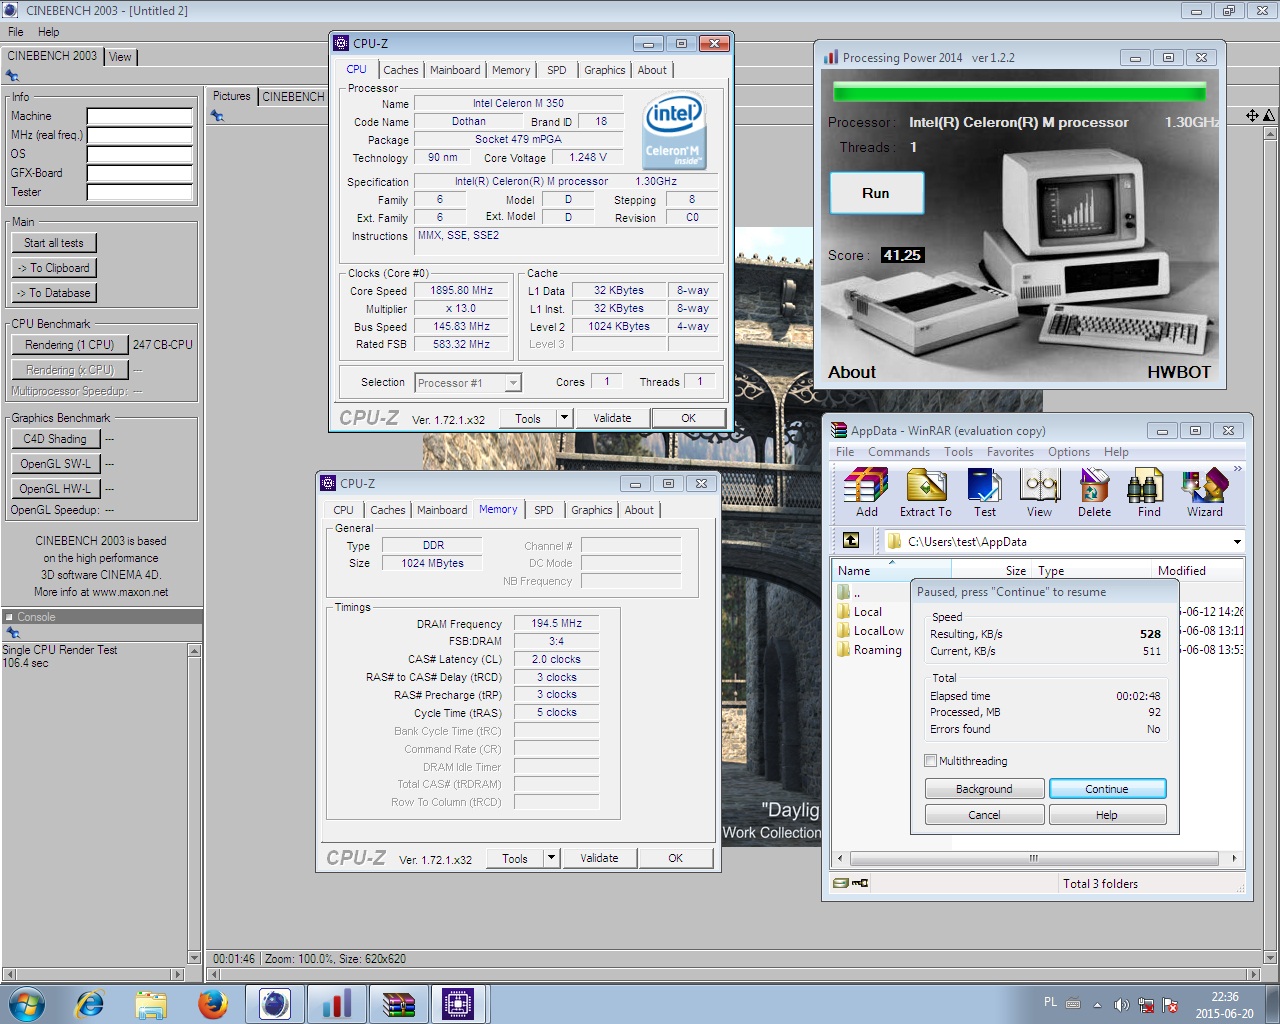The height and width of the screenshot is (1024, 1280).
Task: Open File Explorer from taskbar
Action: [151, 1004]
